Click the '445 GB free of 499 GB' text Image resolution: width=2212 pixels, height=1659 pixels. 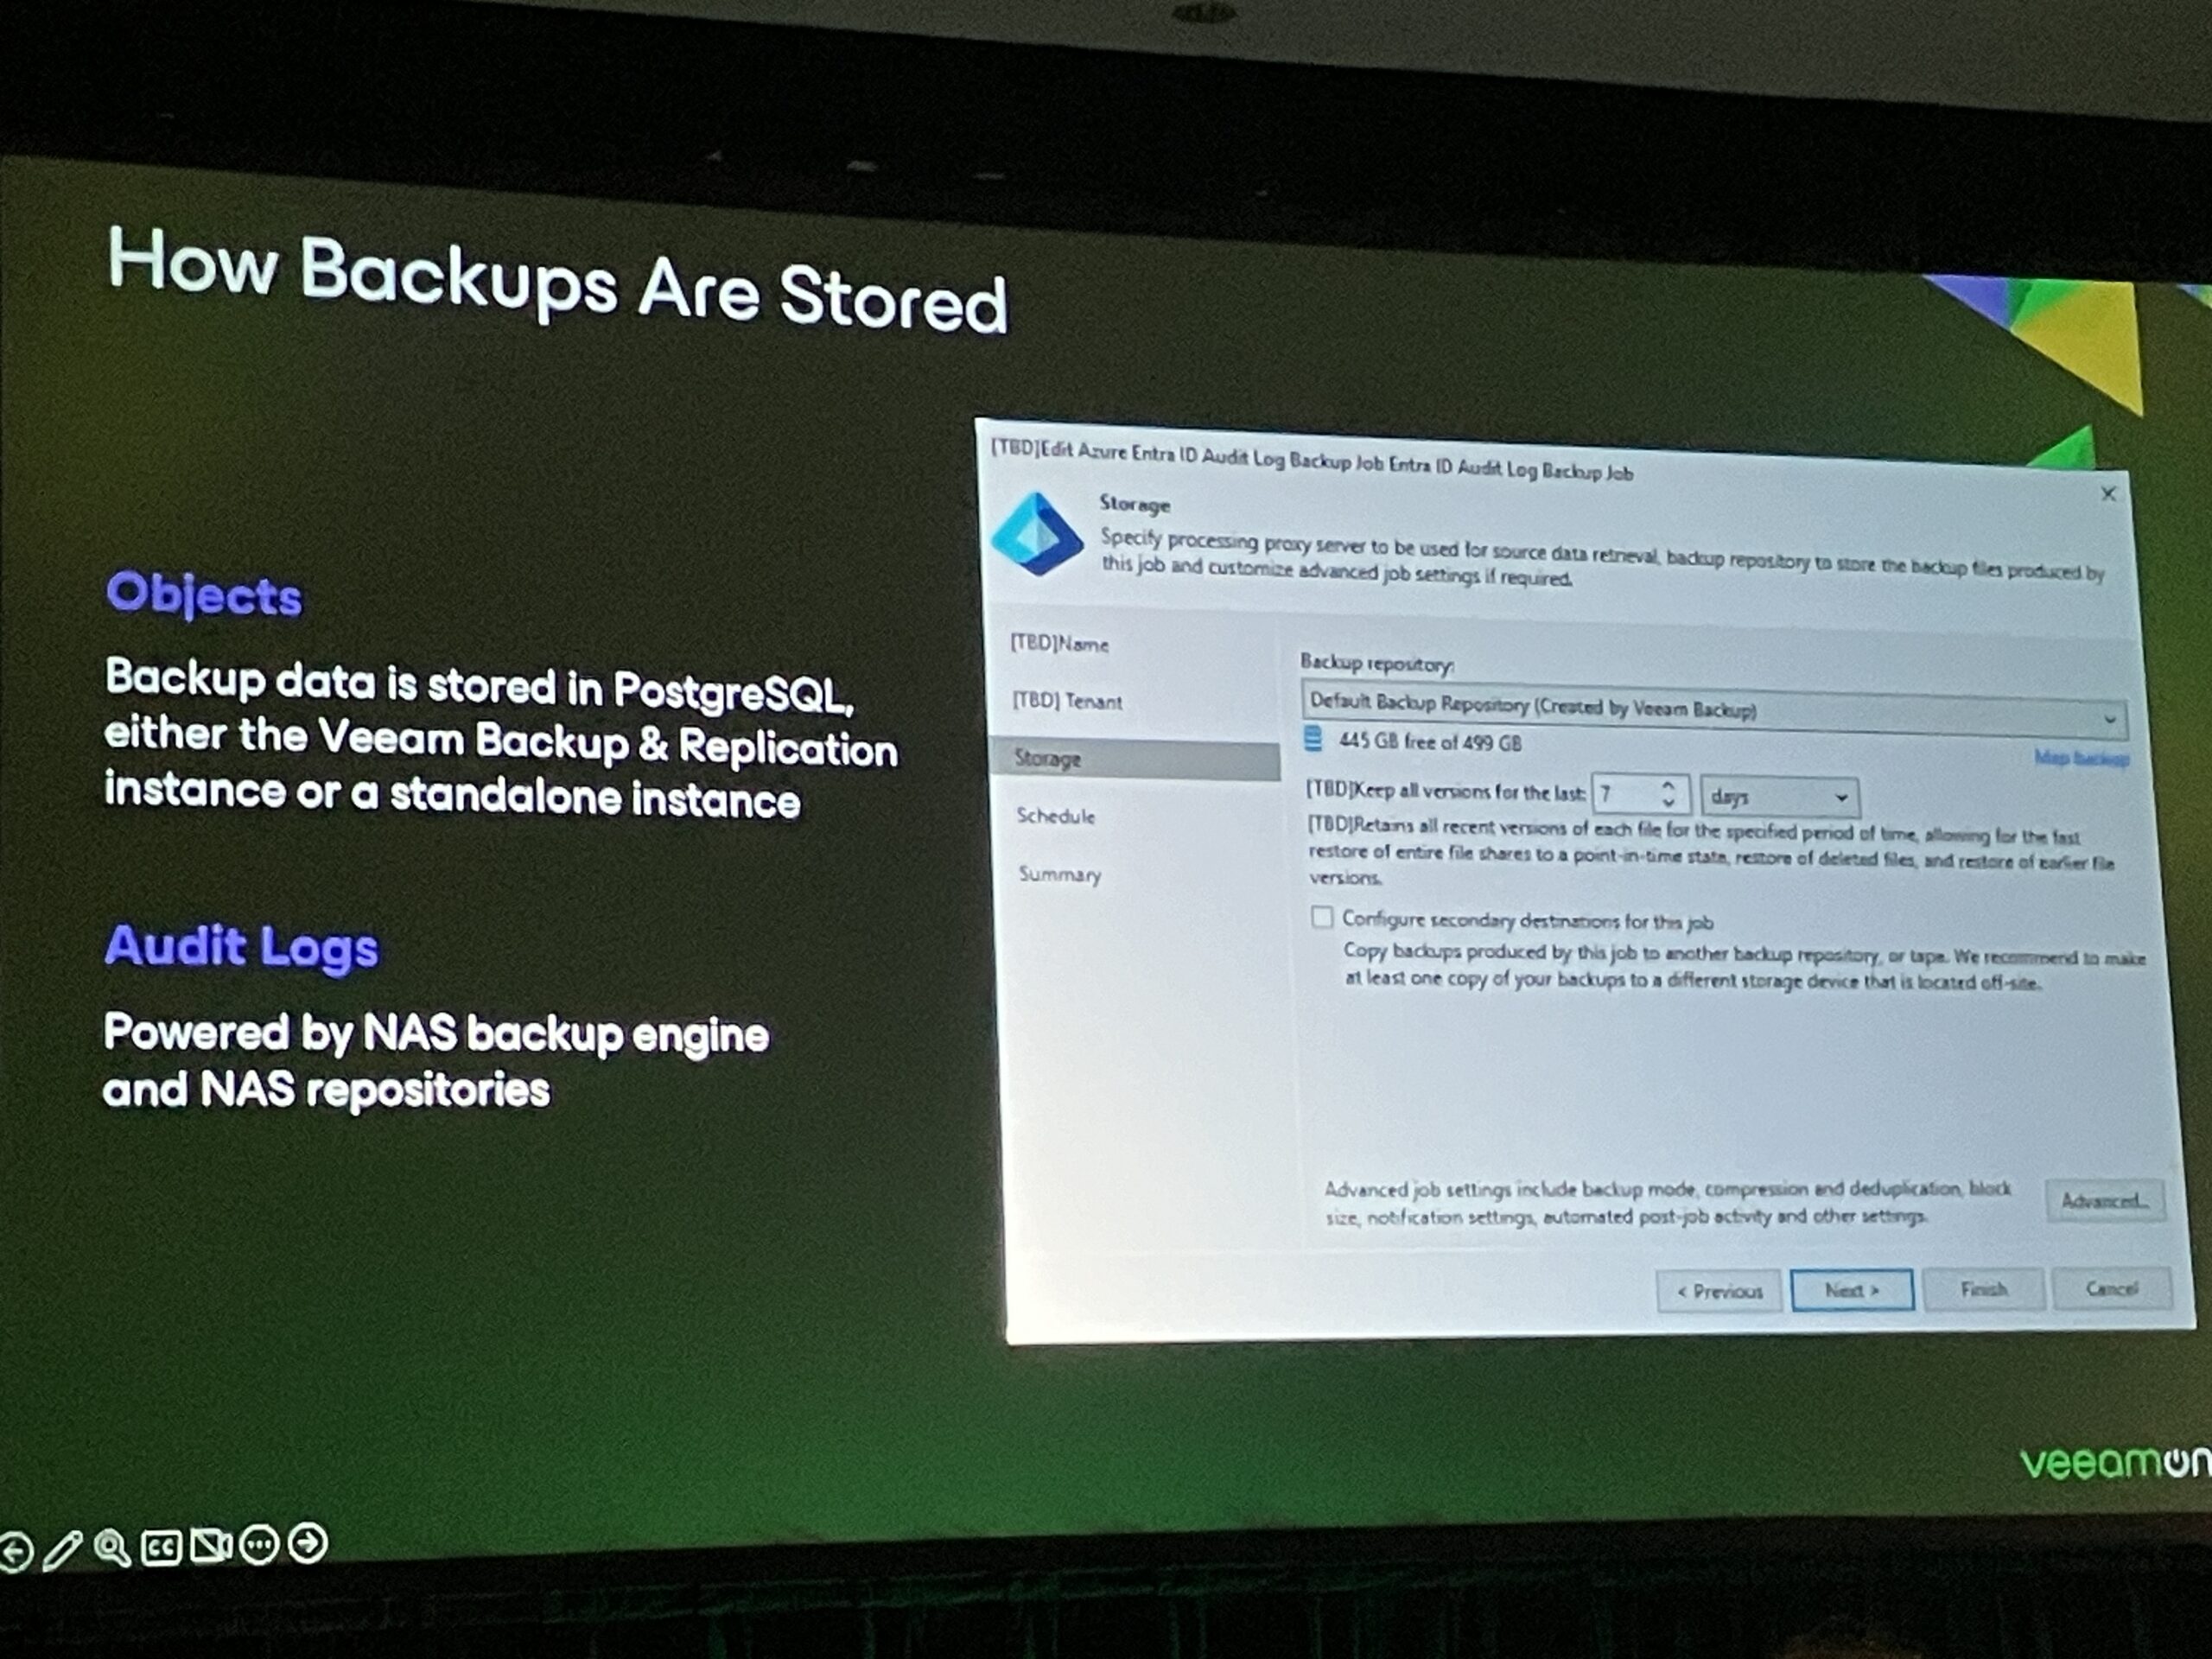(x=1430, y=742)
